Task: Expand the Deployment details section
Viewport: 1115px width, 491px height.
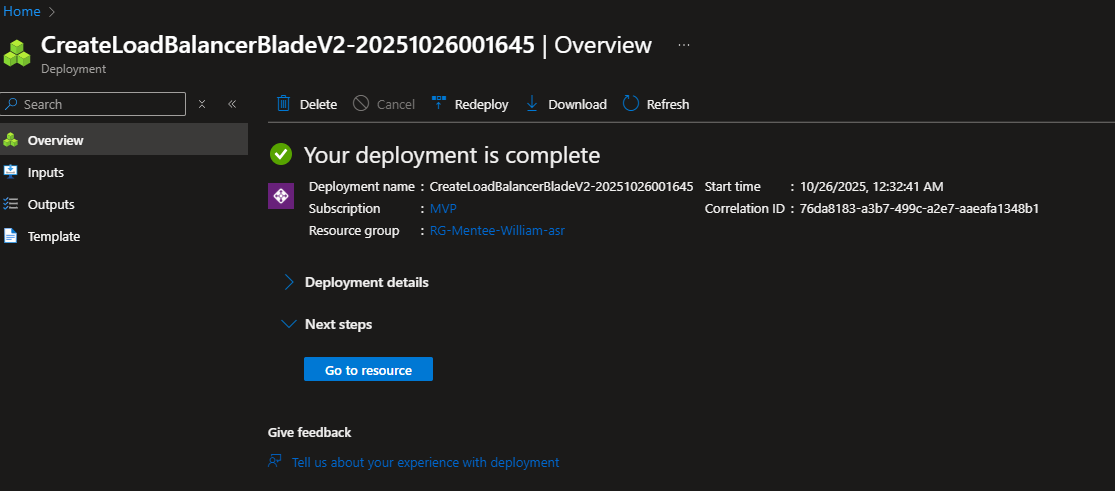Action: (x=289, y=282)
